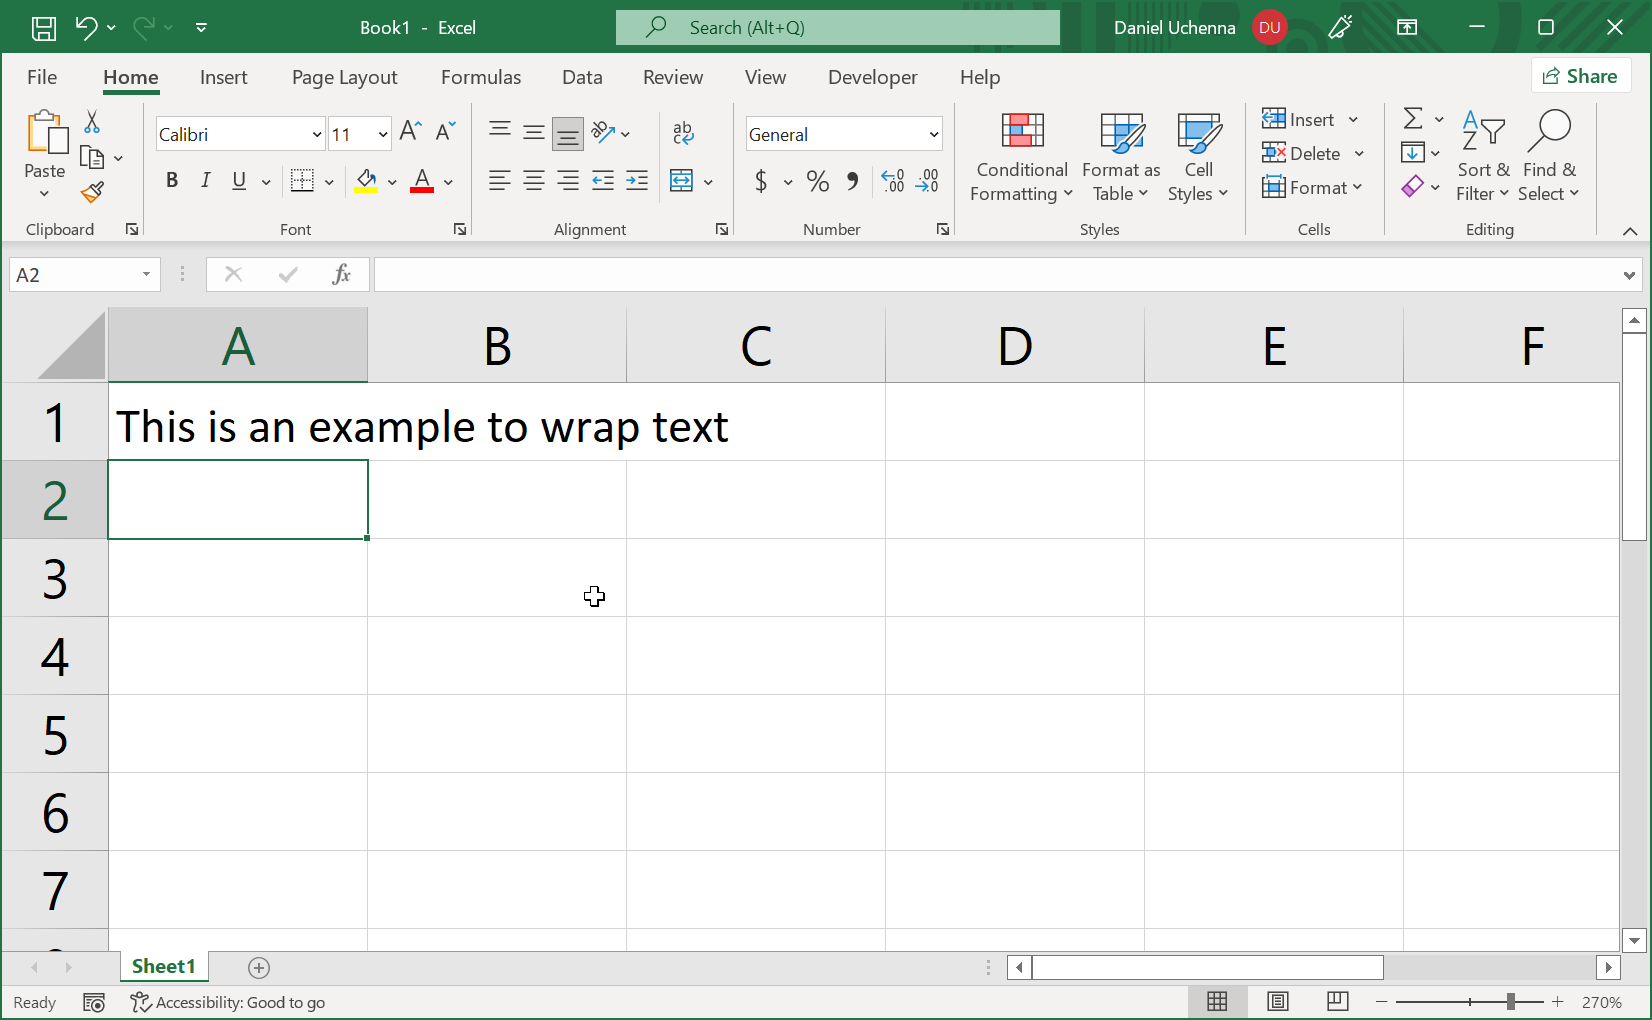Apply italic formatting
The height and width of the screenshot is (1020, 1652).
coord(205,181)
